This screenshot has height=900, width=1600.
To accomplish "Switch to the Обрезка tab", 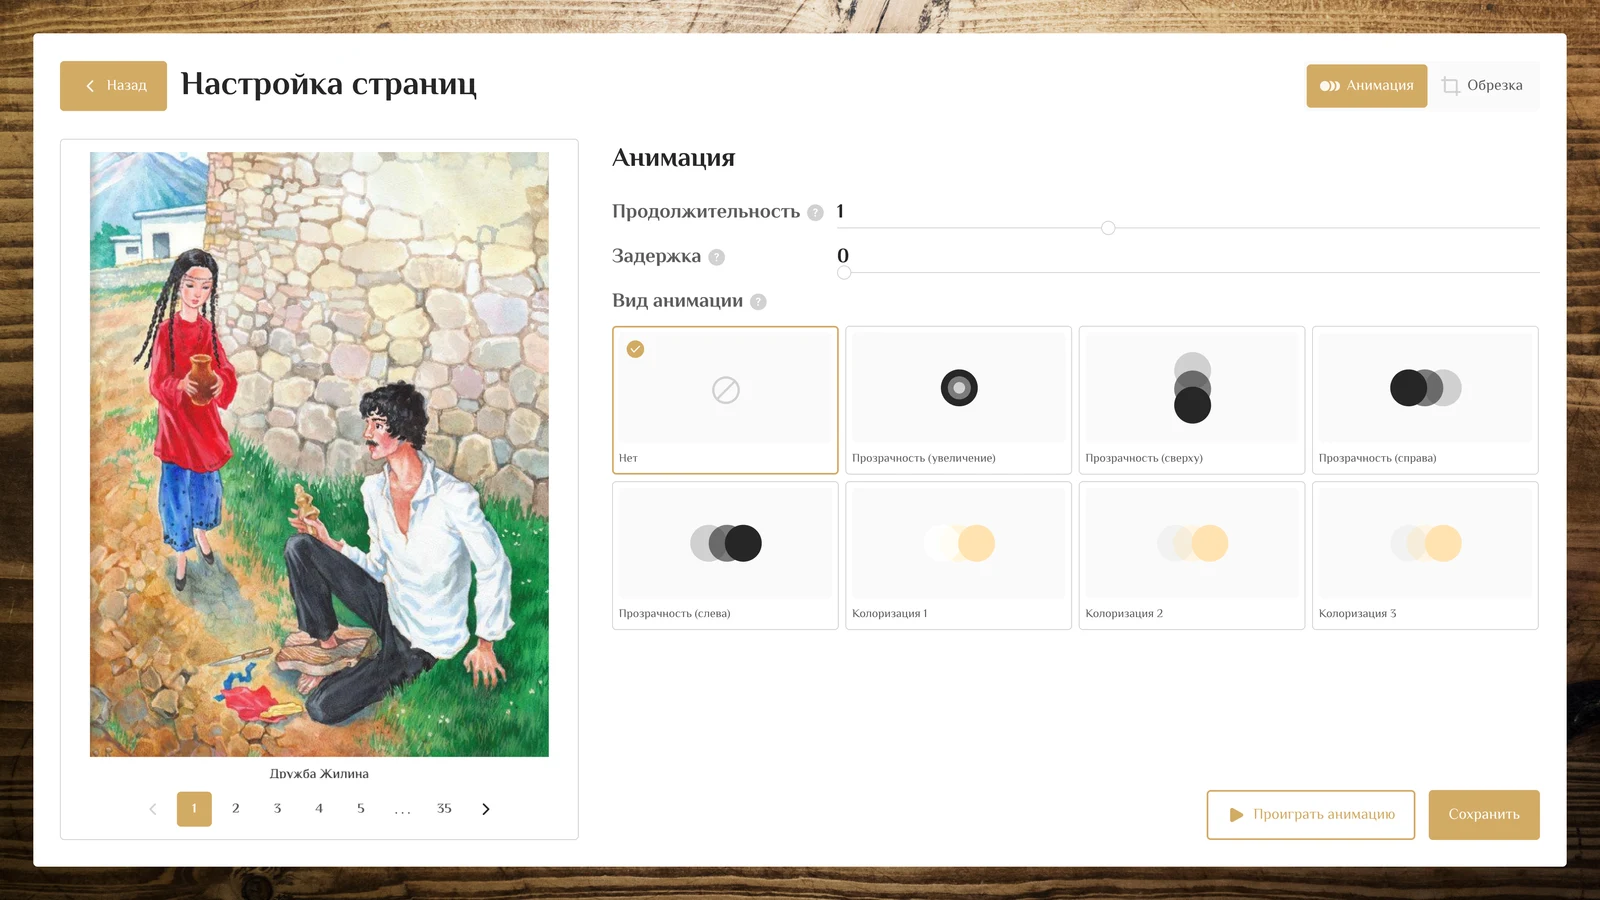I will [1483, 86].
